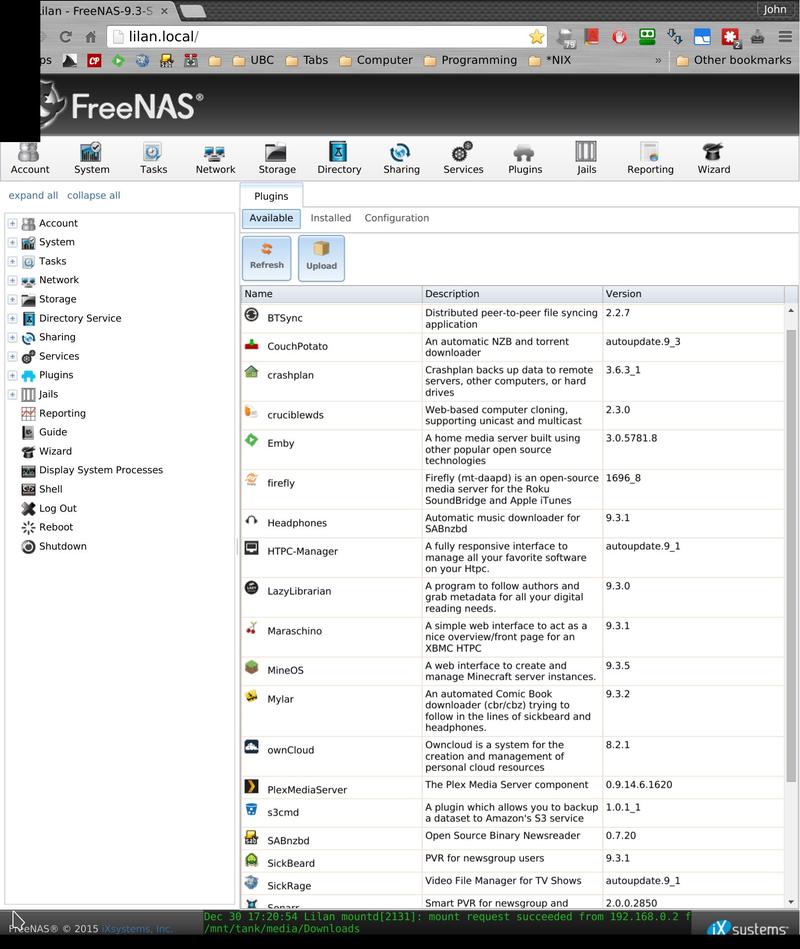Open the Other bookmarks folder

click(x=733, y=60)
